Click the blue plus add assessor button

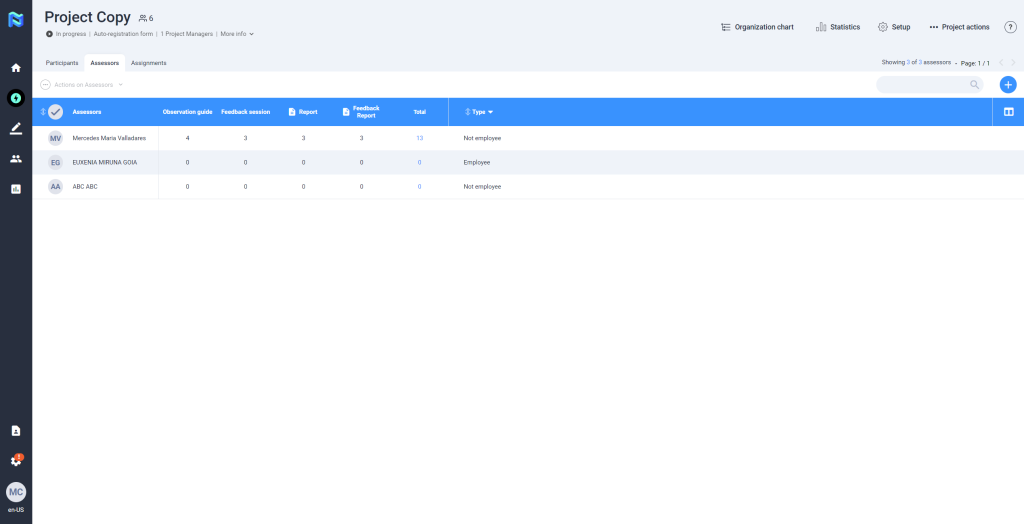1008,85
